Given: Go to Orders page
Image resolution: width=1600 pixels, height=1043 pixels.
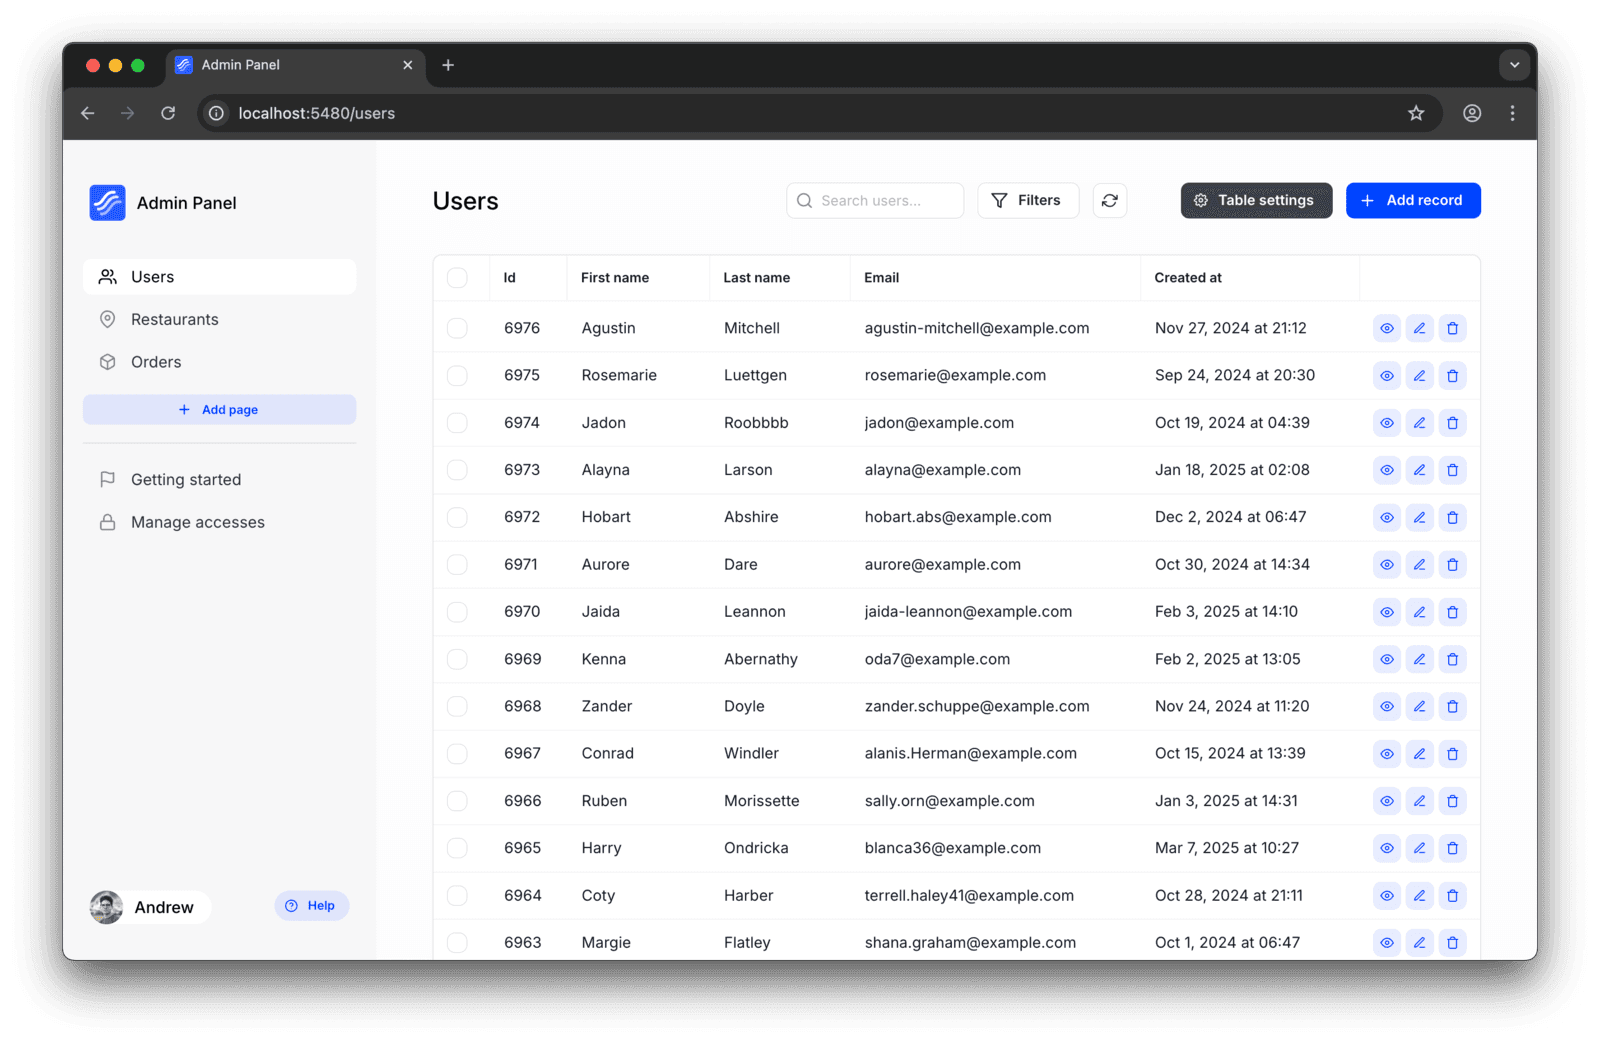Looking at the screenshot, I should [219, 362].
